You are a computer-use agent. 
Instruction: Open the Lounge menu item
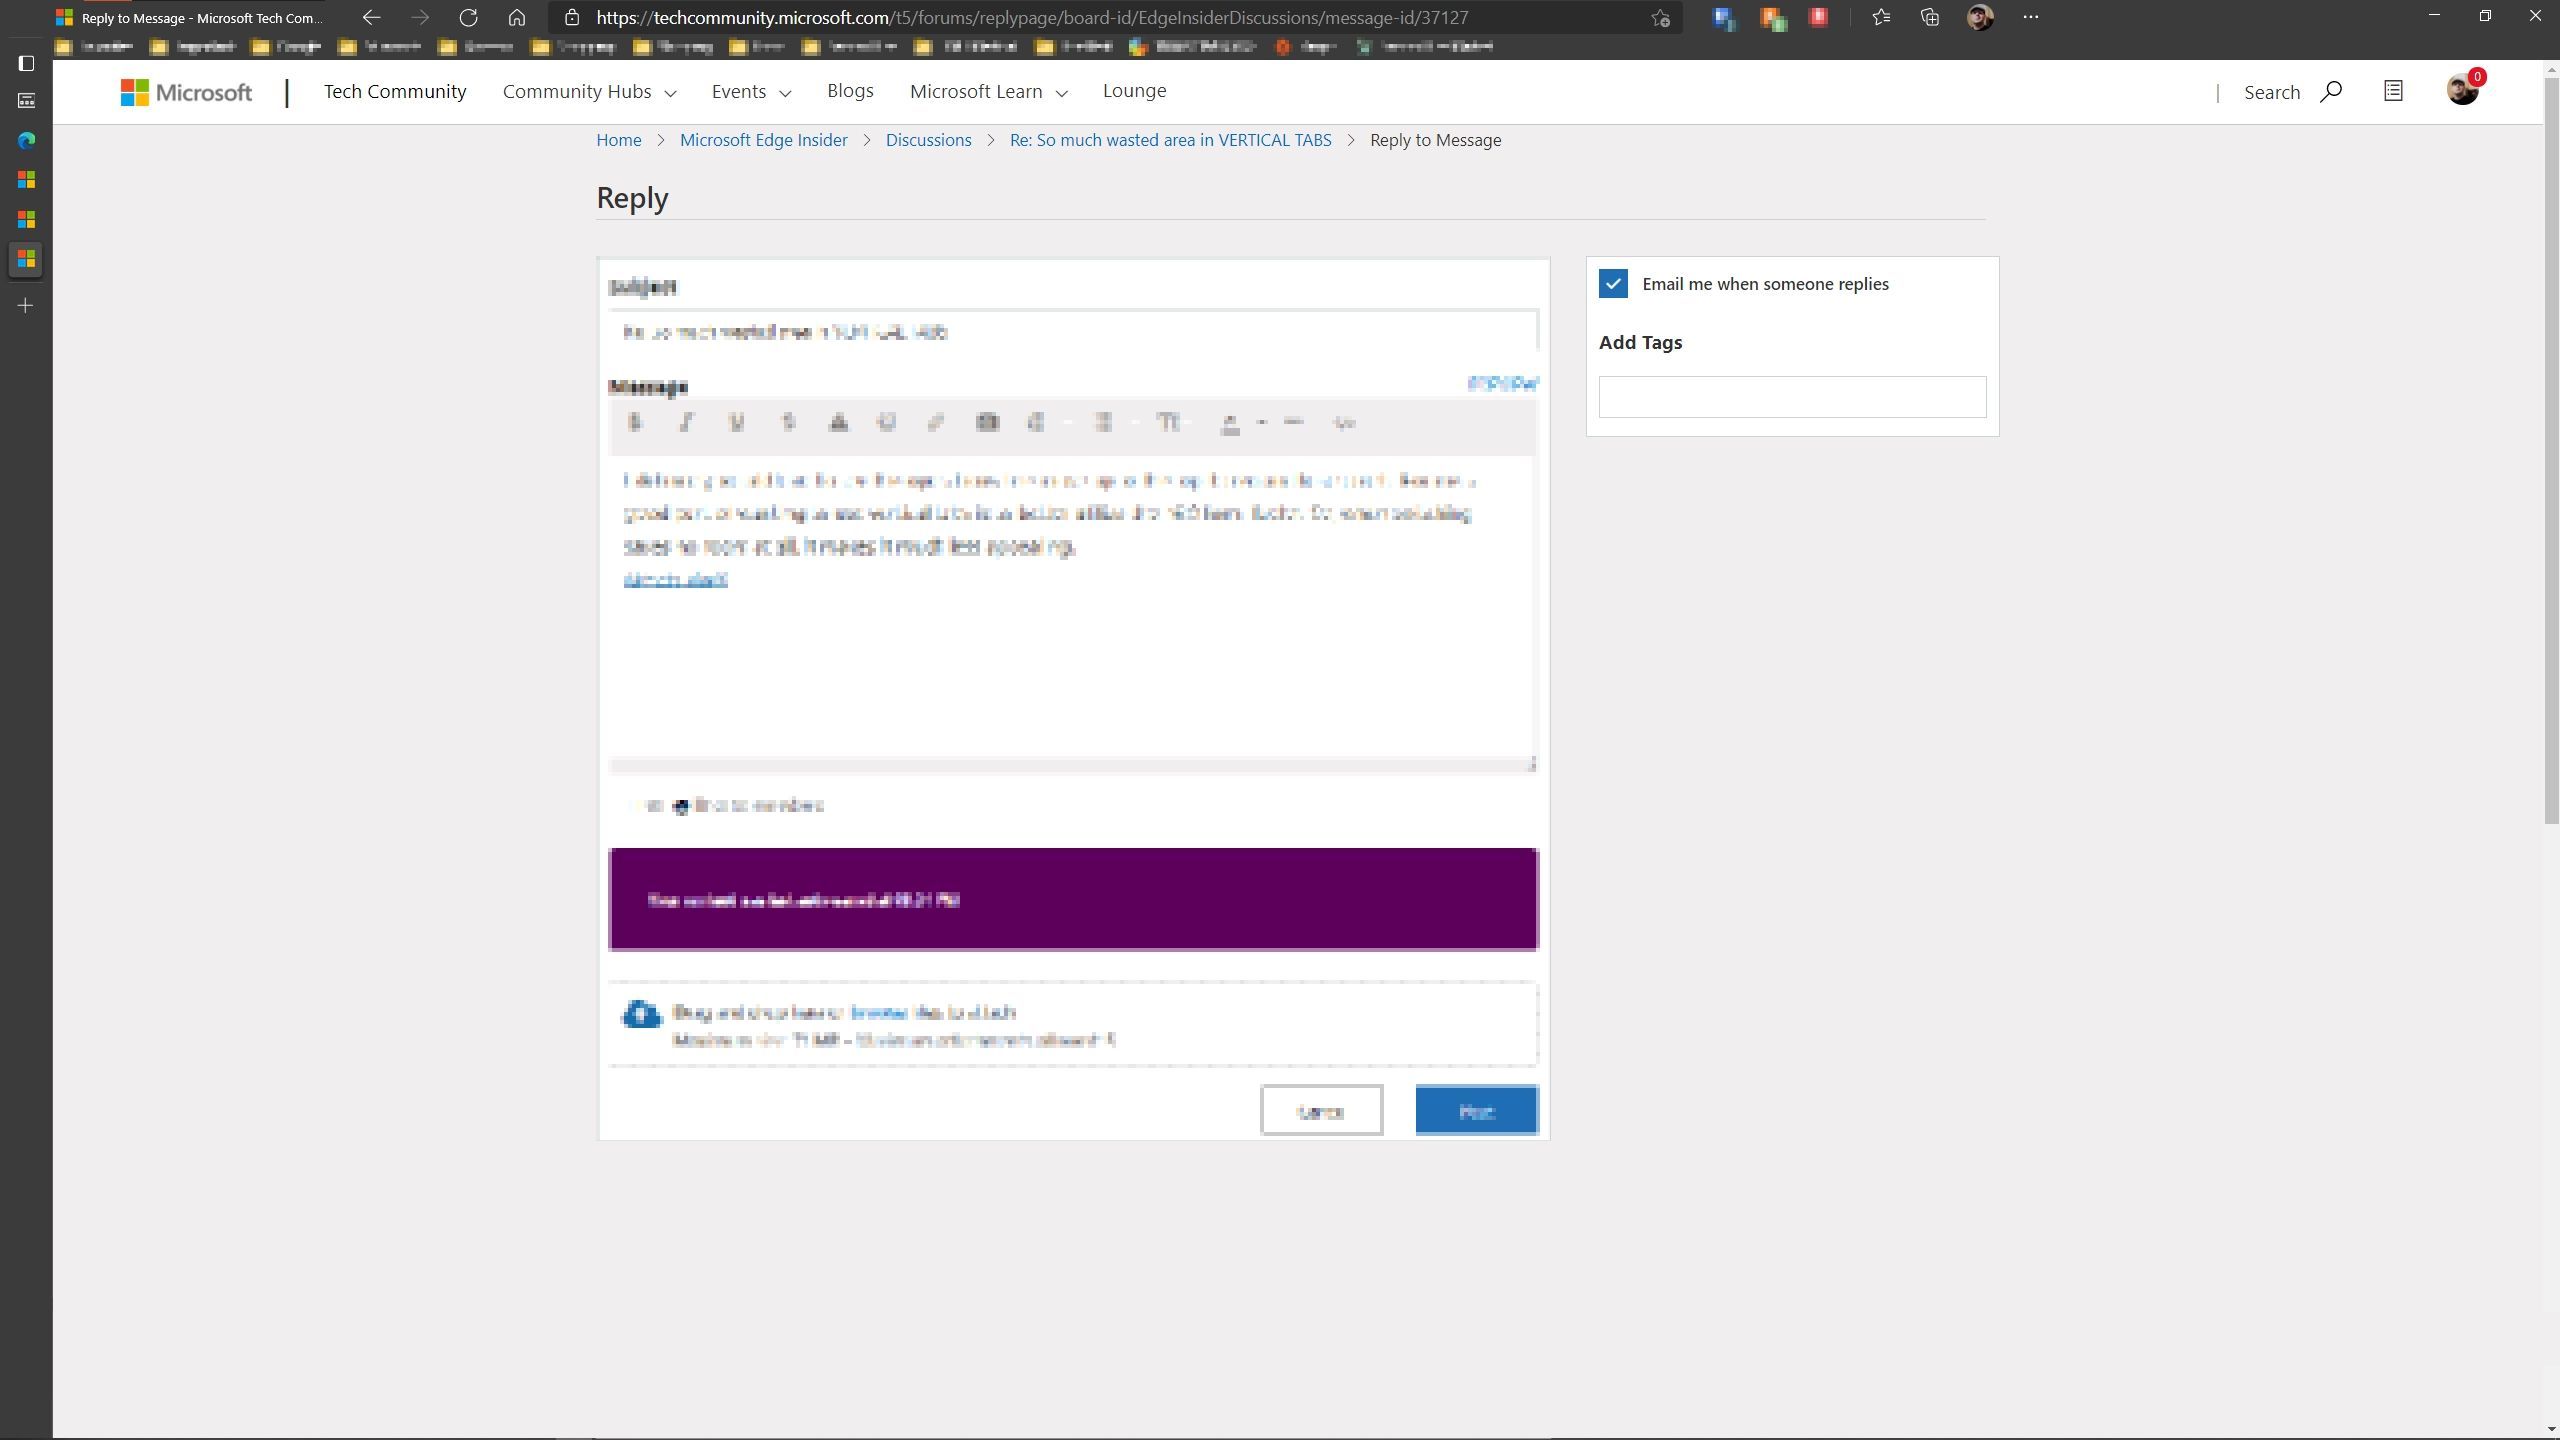pos(1134,91)
